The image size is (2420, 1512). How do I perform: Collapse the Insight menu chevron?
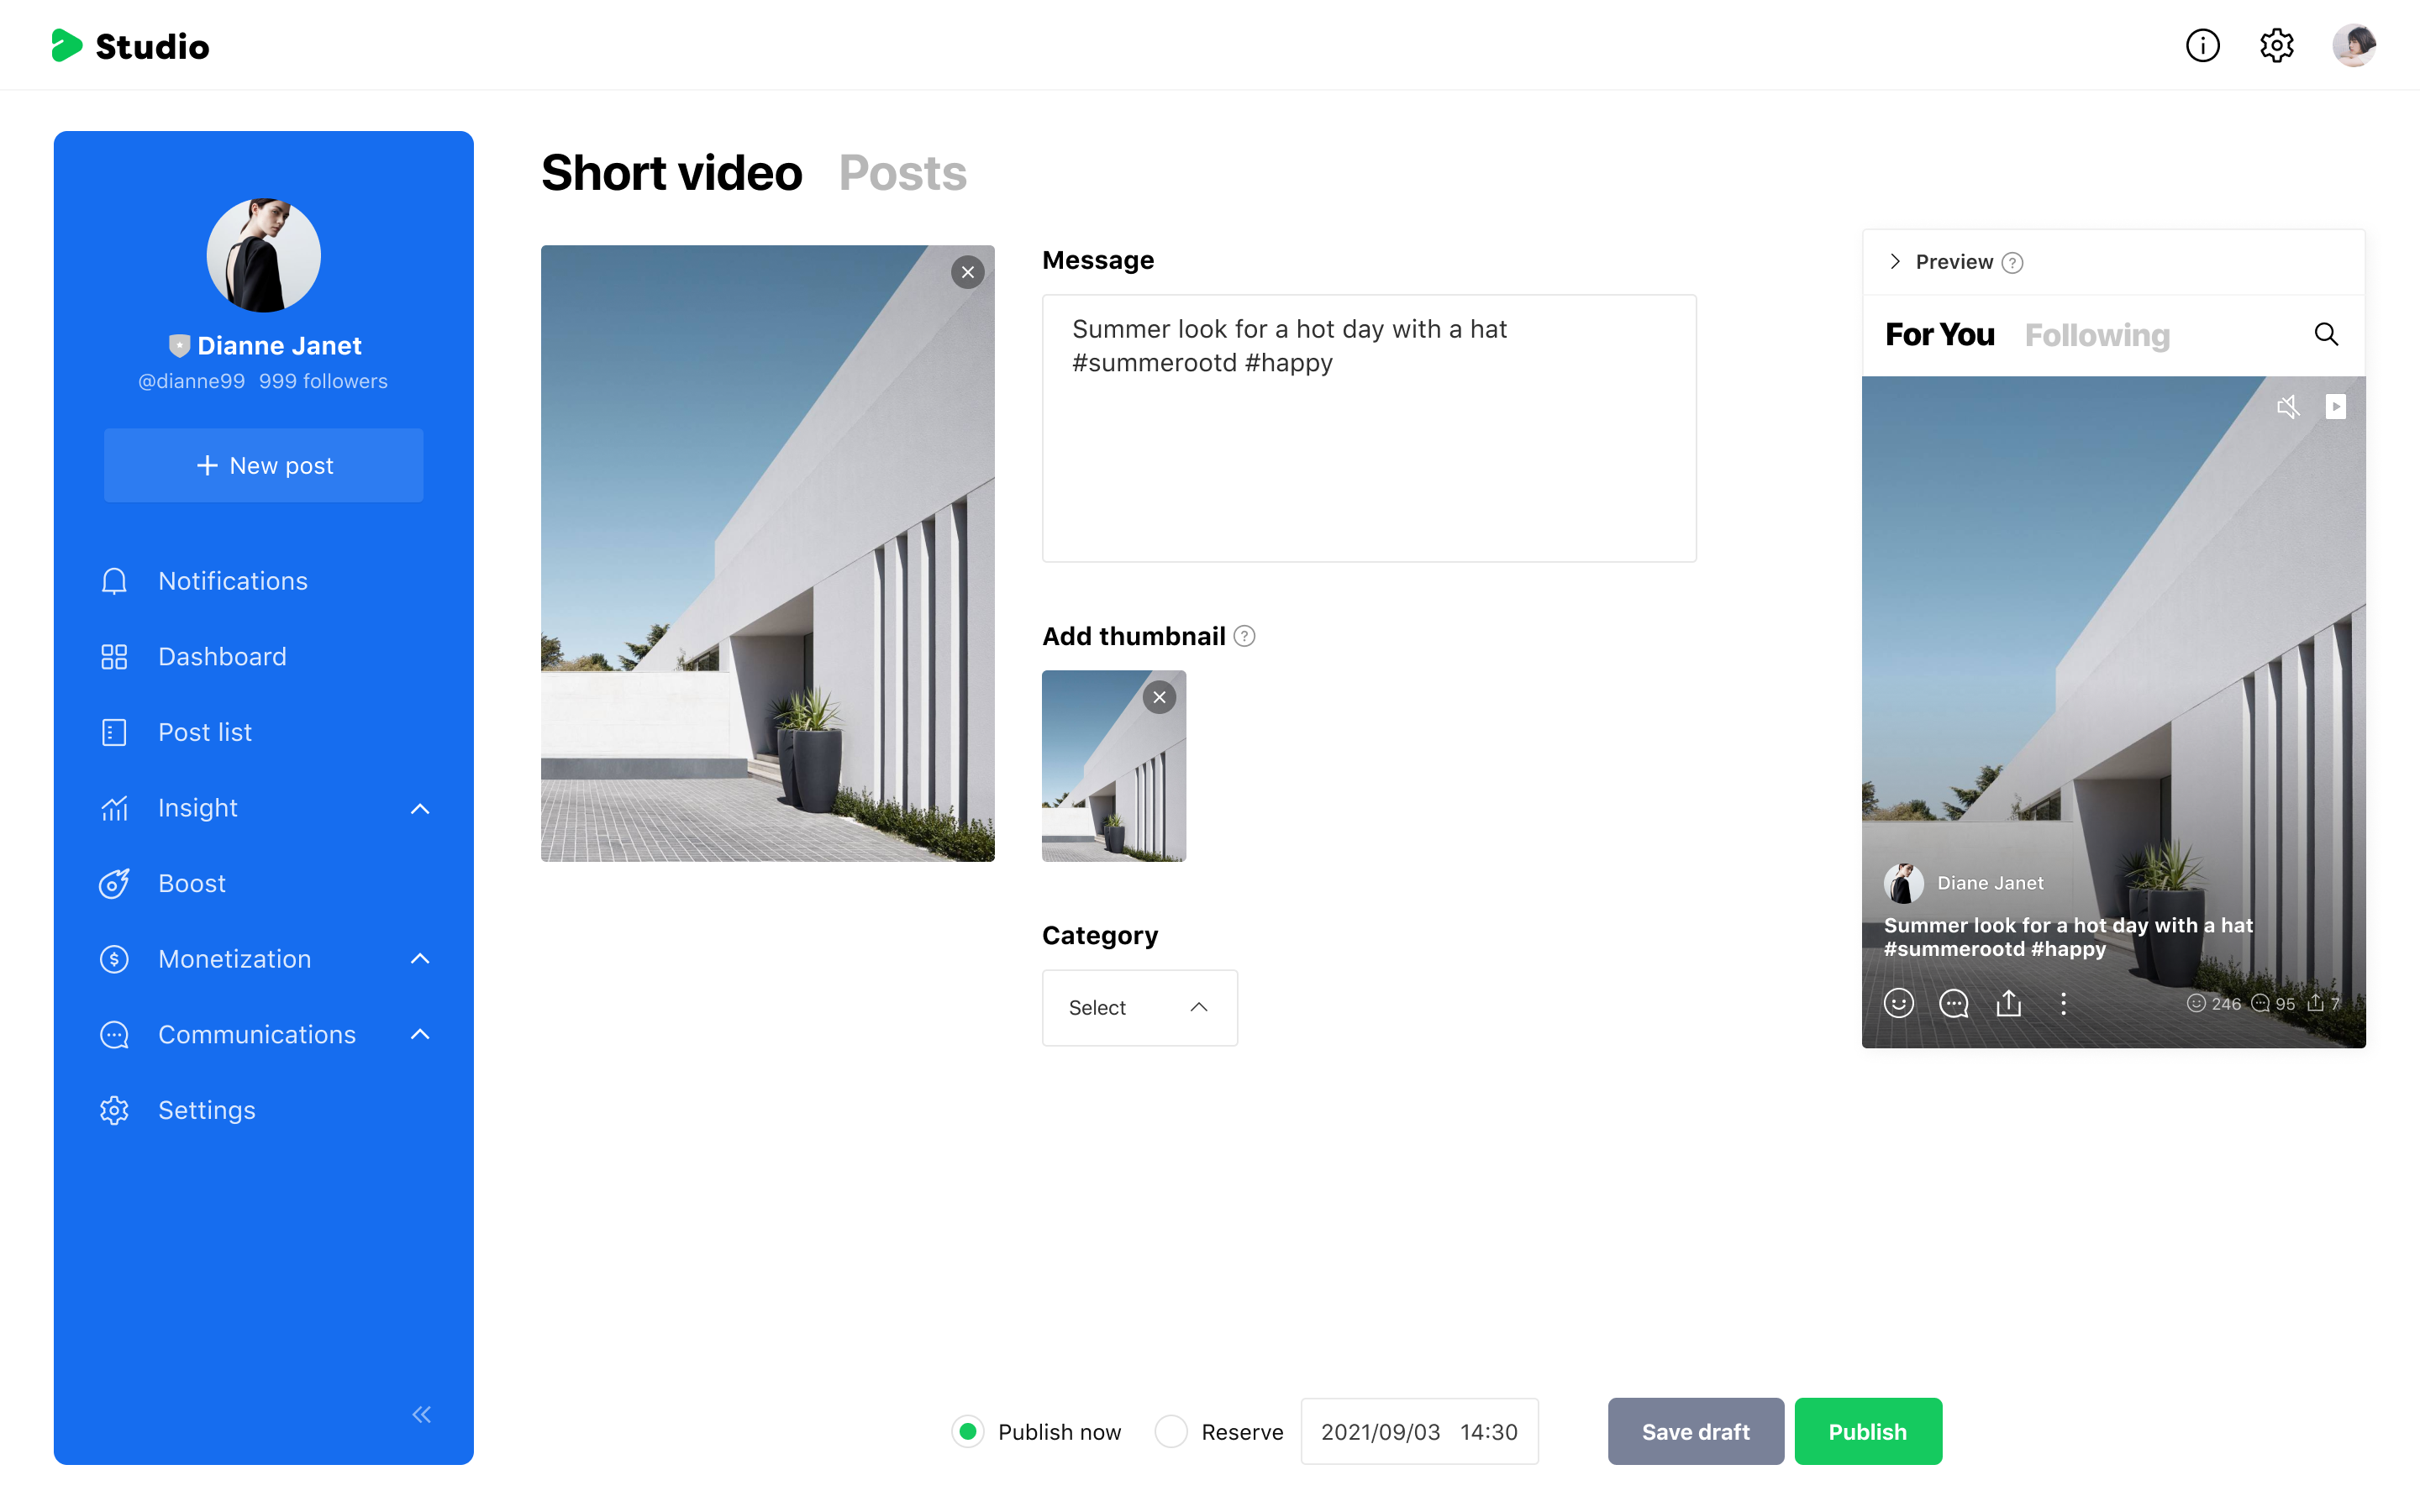(420, 808)
